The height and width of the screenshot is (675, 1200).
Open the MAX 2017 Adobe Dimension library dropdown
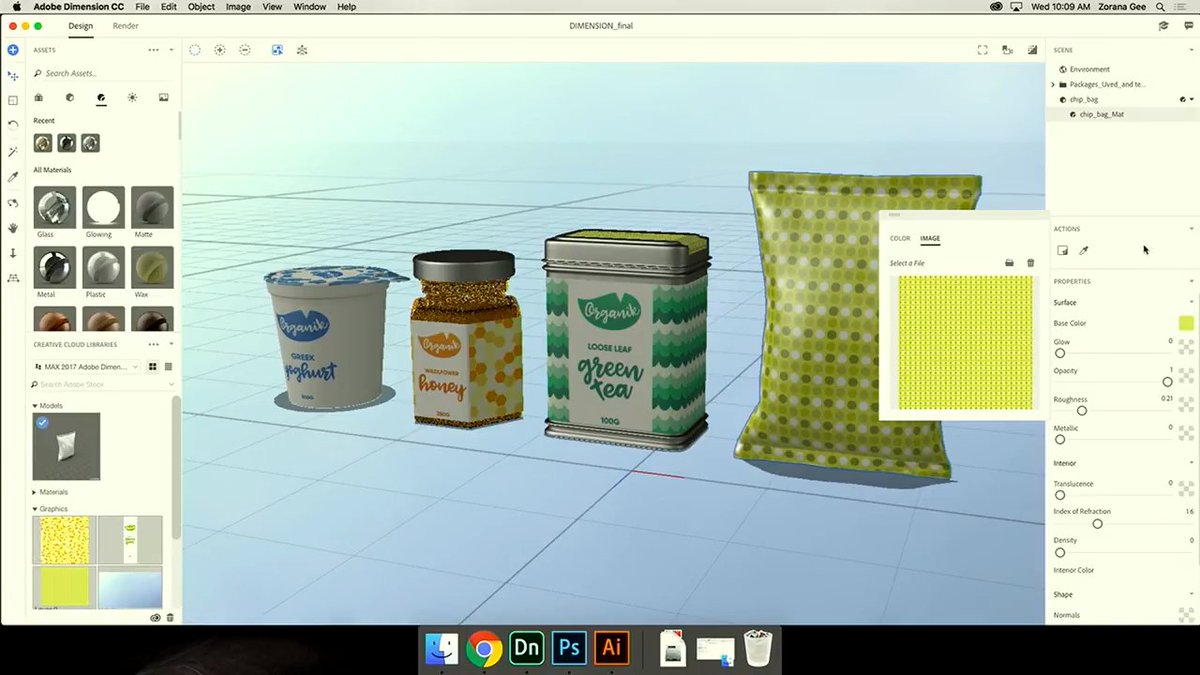click(89, 367)
